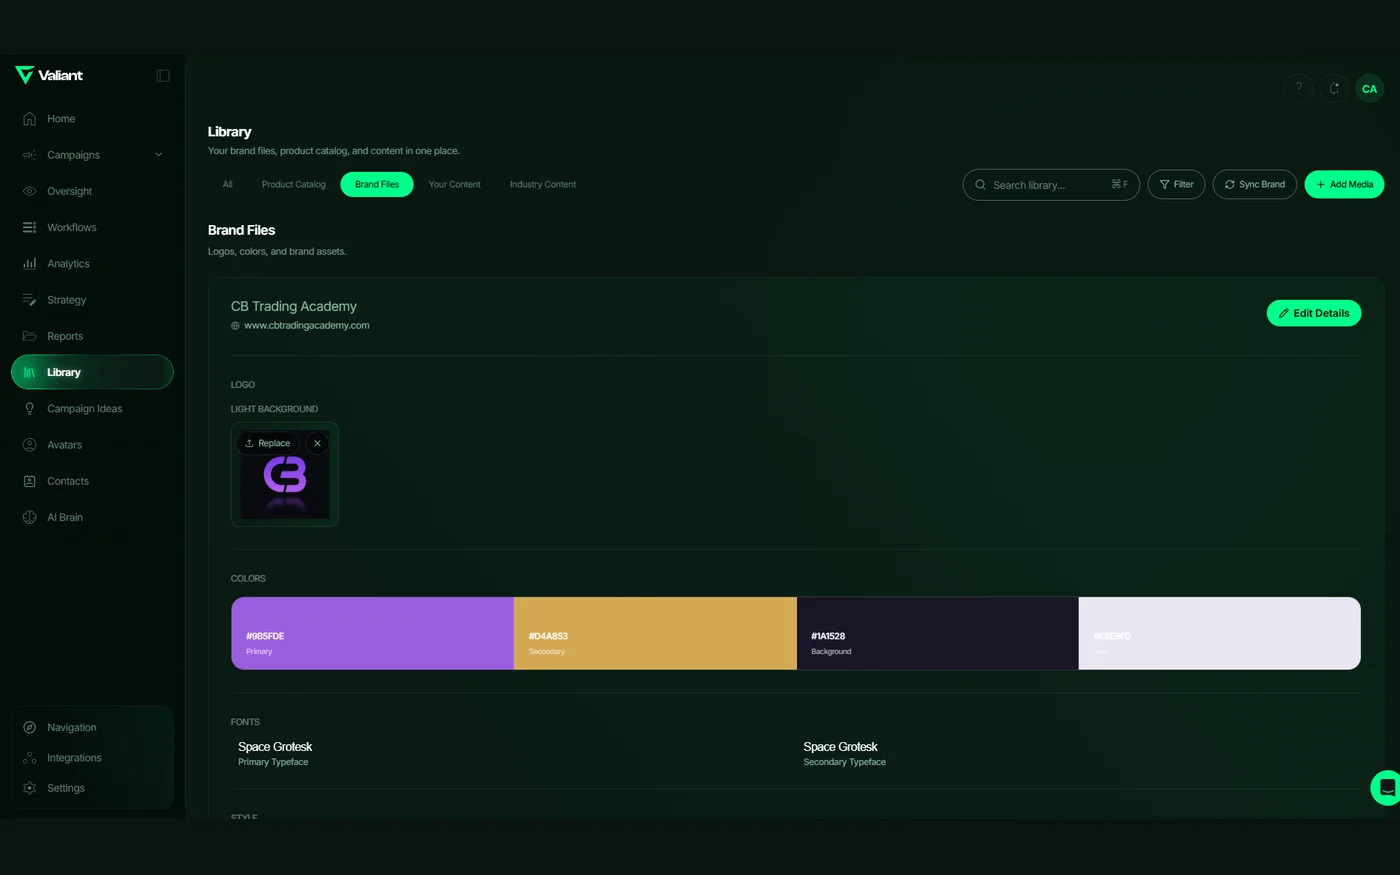1400x875 pixels.
Task: Open Contacts via the address book icon
Action: [30, 481]
